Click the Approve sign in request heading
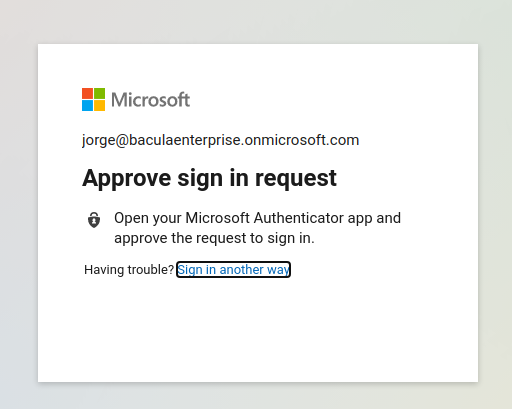Screen dimensions: 512x409 point(209,178)
